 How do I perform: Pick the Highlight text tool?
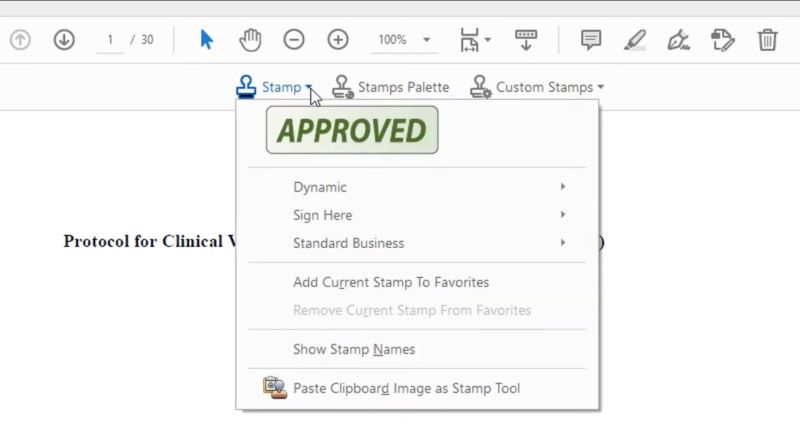pyautogui.click(x=635, y=40)
